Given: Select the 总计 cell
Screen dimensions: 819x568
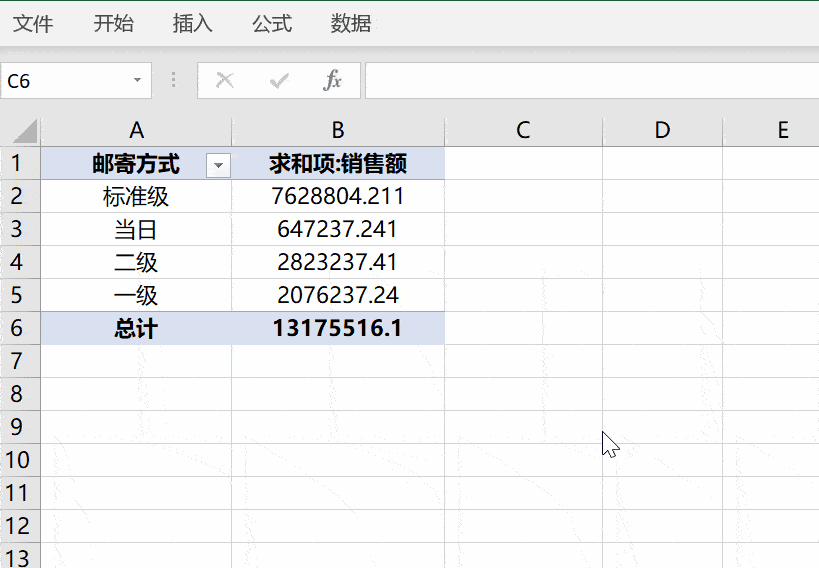Looking at the screenshot, I should [x=136, y=328].
